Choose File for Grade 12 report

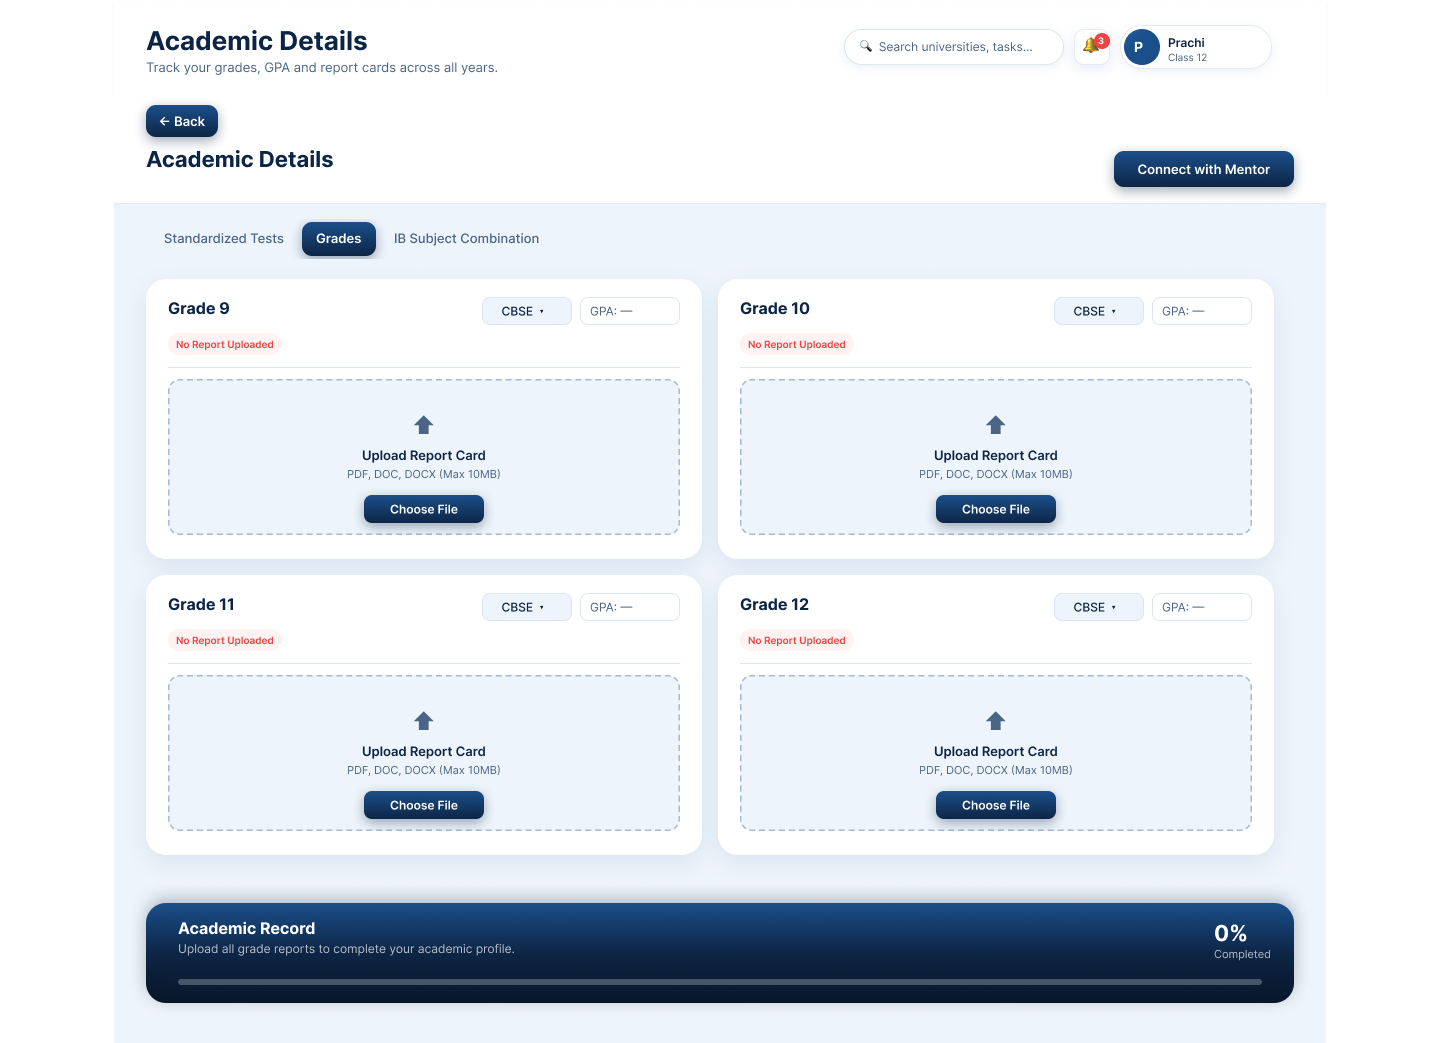pyautogui.click(x=996, y=805)
